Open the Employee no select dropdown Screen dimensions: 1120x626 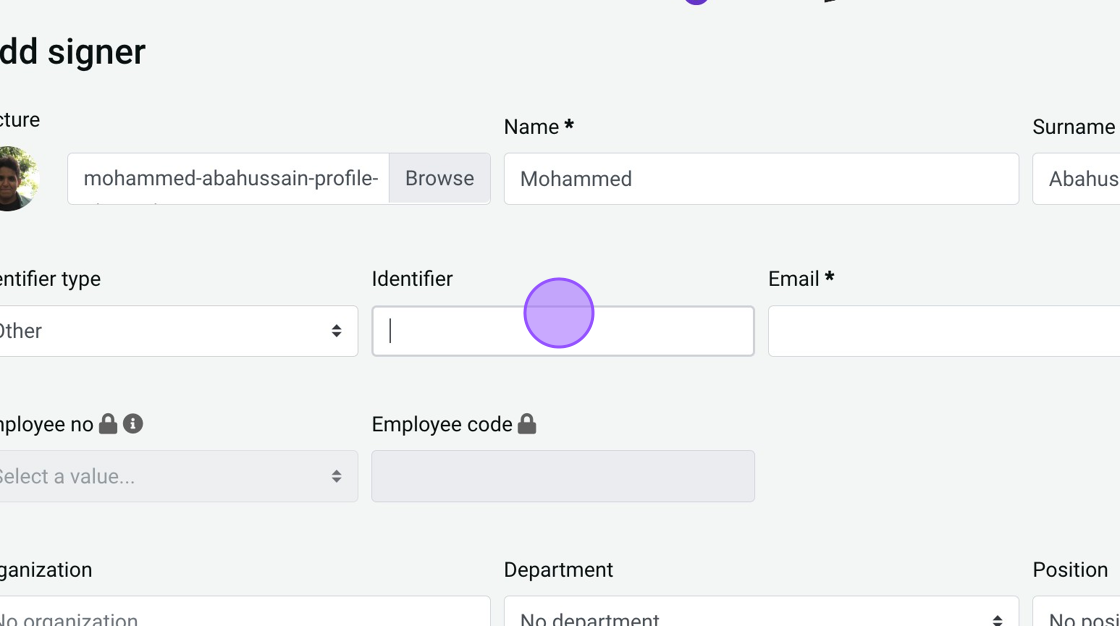(175, 476)
